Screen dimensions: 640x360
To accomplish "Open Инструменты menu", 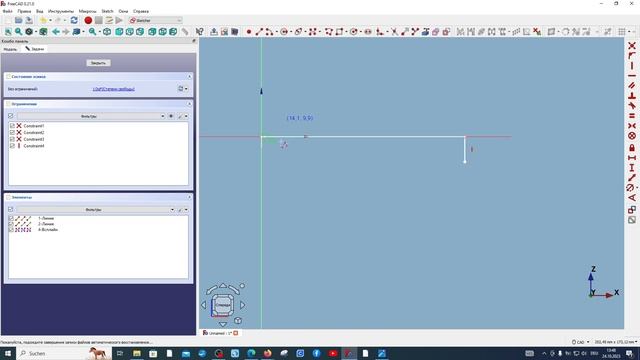I will point(61,11).
